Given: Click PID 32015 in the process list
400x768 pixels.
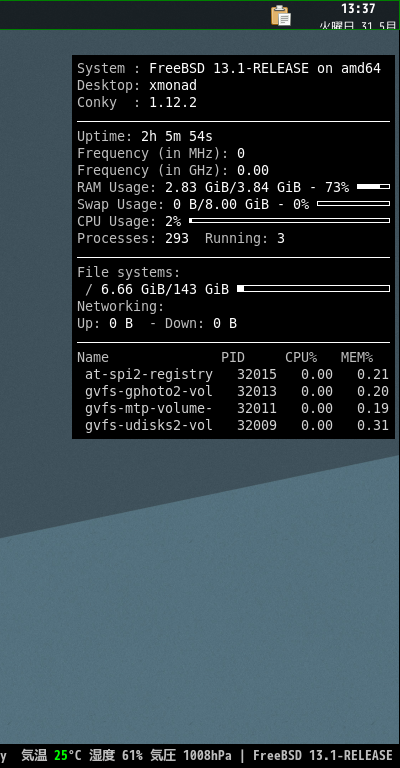Looking at the screenshot, I should [257, 375].
